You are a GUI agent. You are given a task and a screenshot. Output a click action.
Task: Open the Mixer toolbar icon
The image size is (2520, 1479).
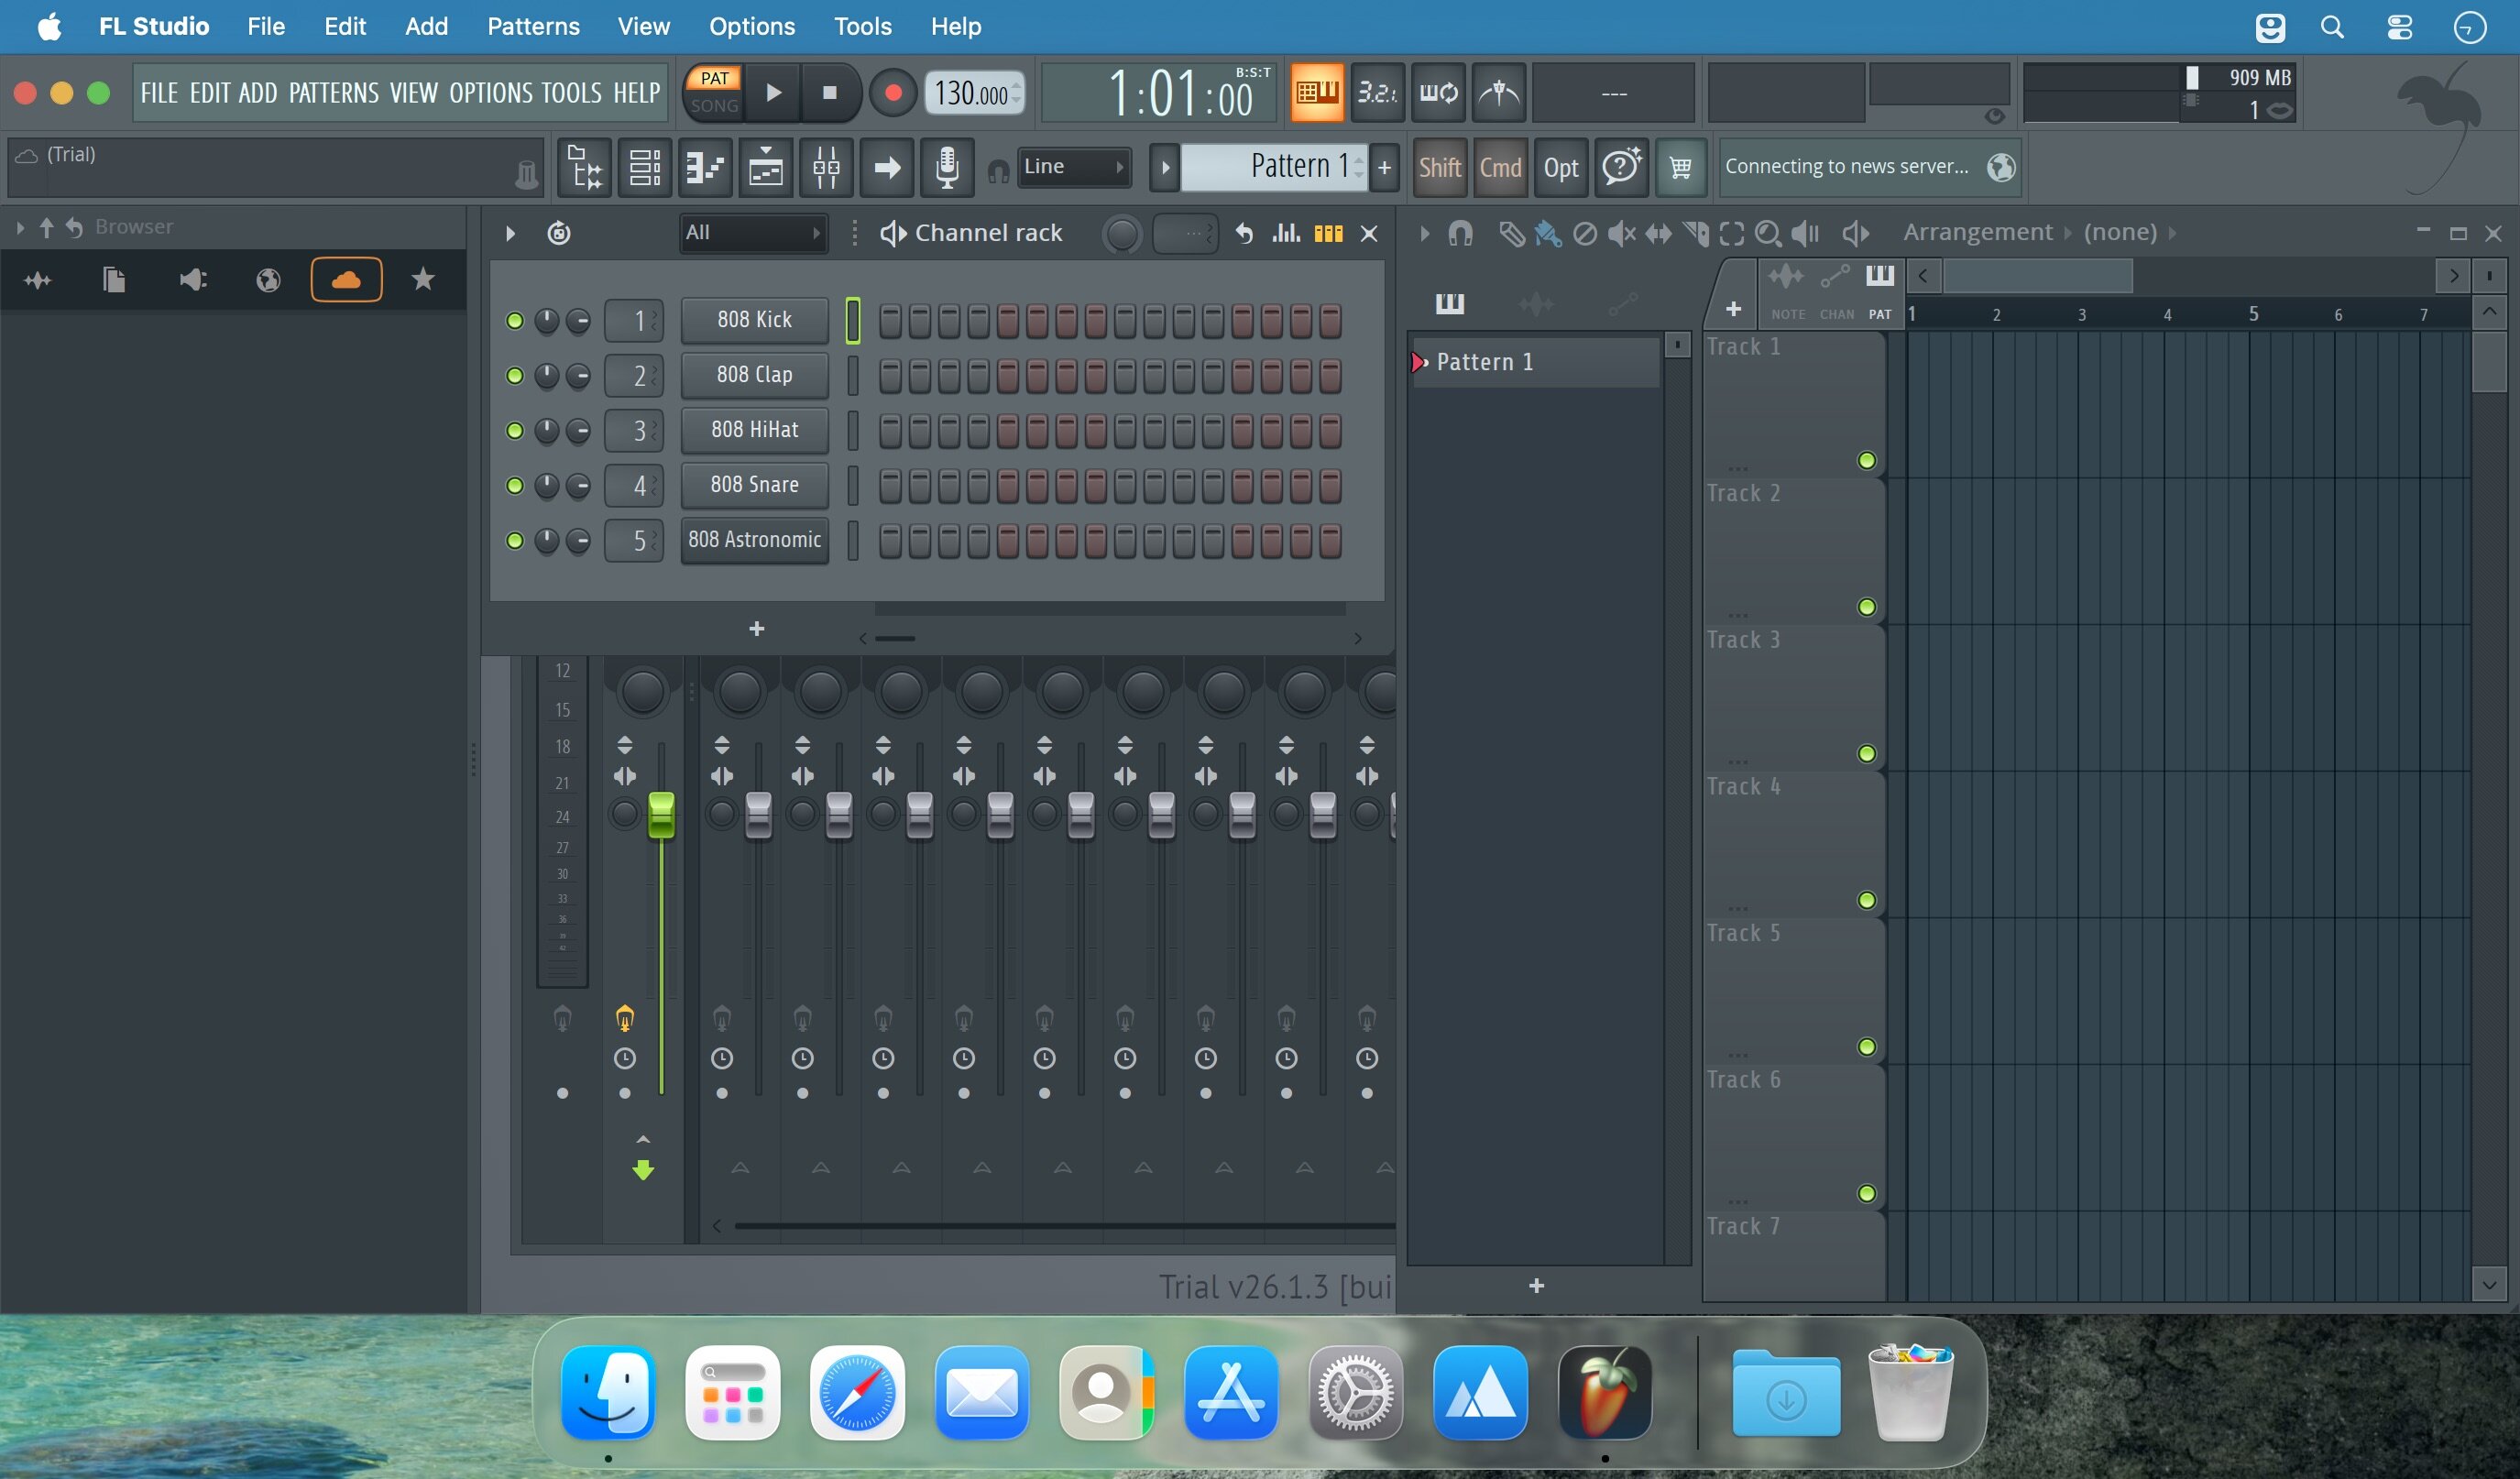826,167
